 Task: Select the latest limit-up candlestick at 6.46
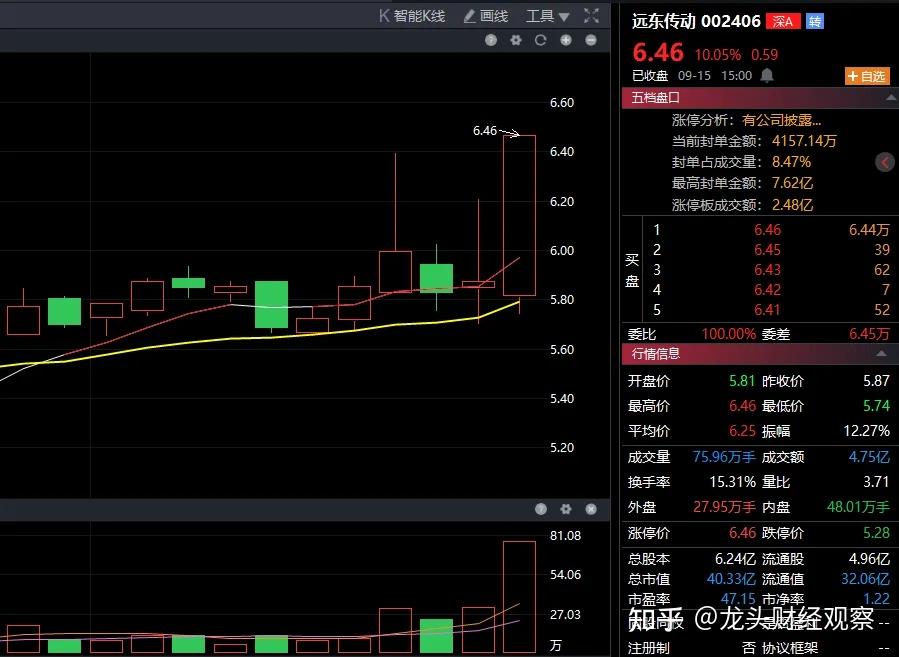(519, 216)
